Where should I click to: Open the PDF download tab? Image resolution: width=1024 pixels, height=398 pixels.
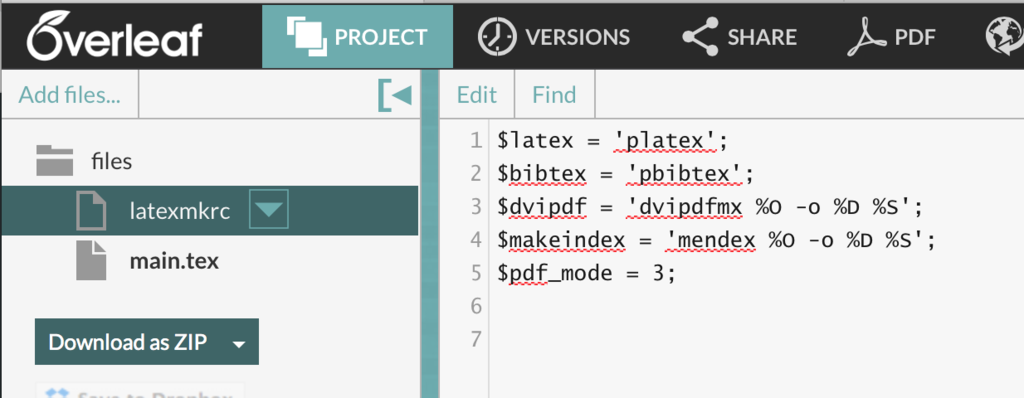click(891, 37)
